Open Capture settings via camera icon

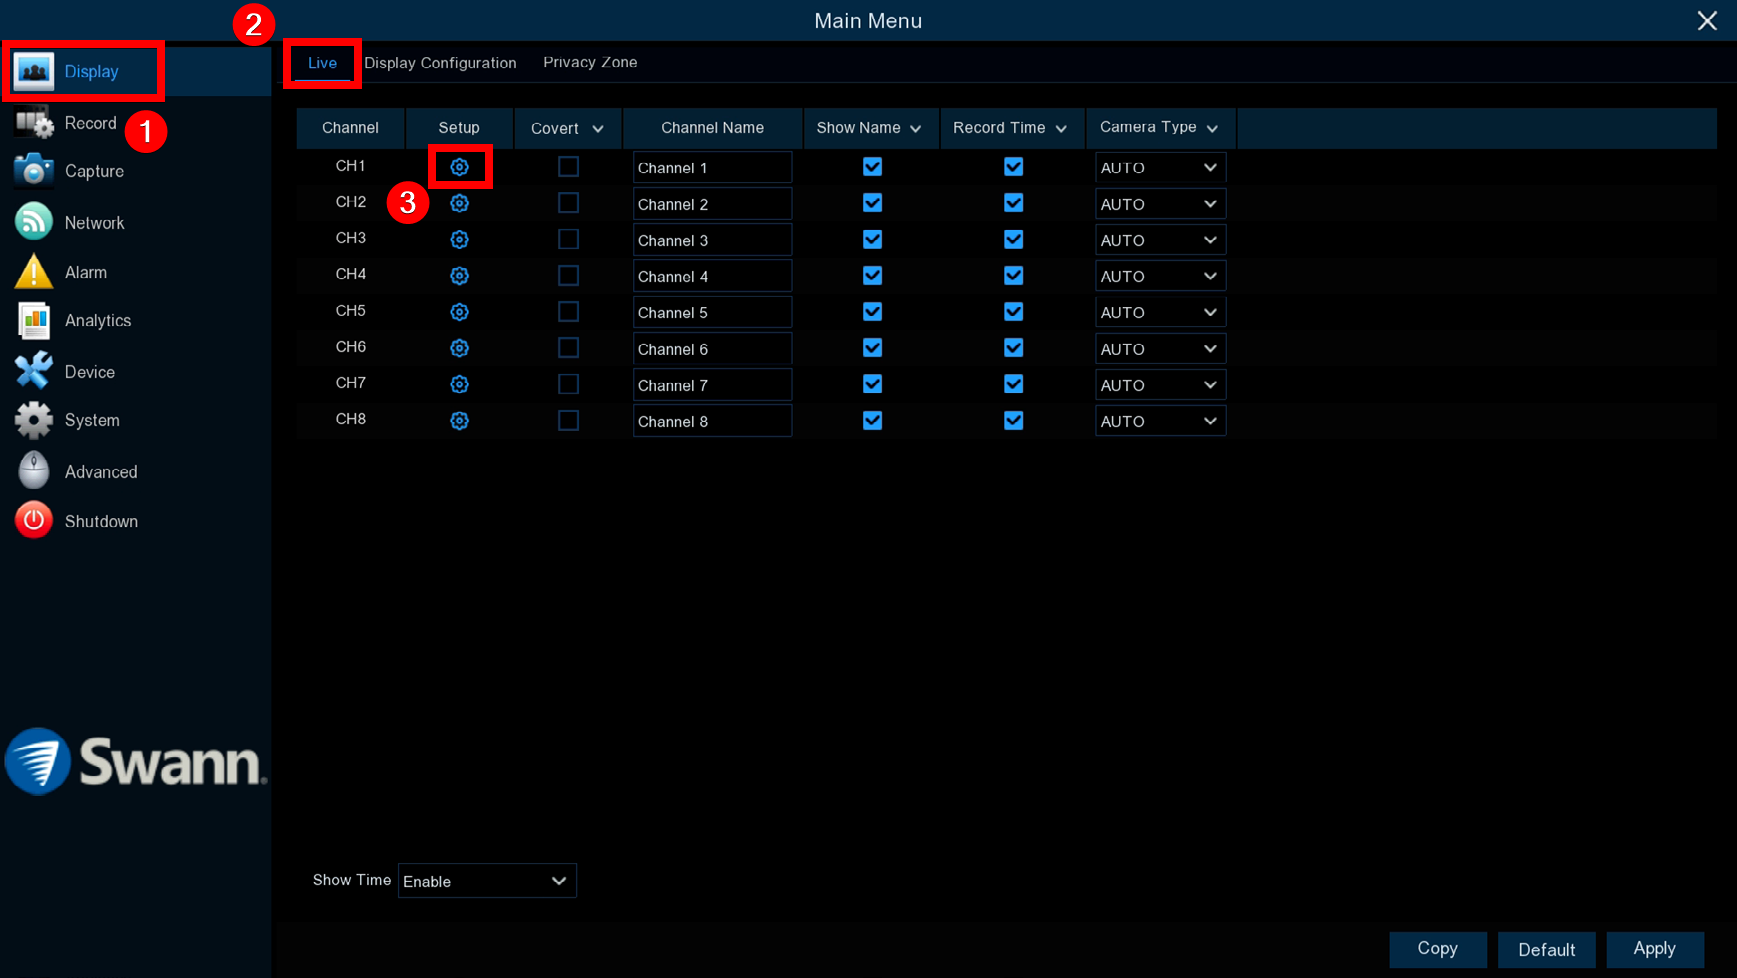33,171
